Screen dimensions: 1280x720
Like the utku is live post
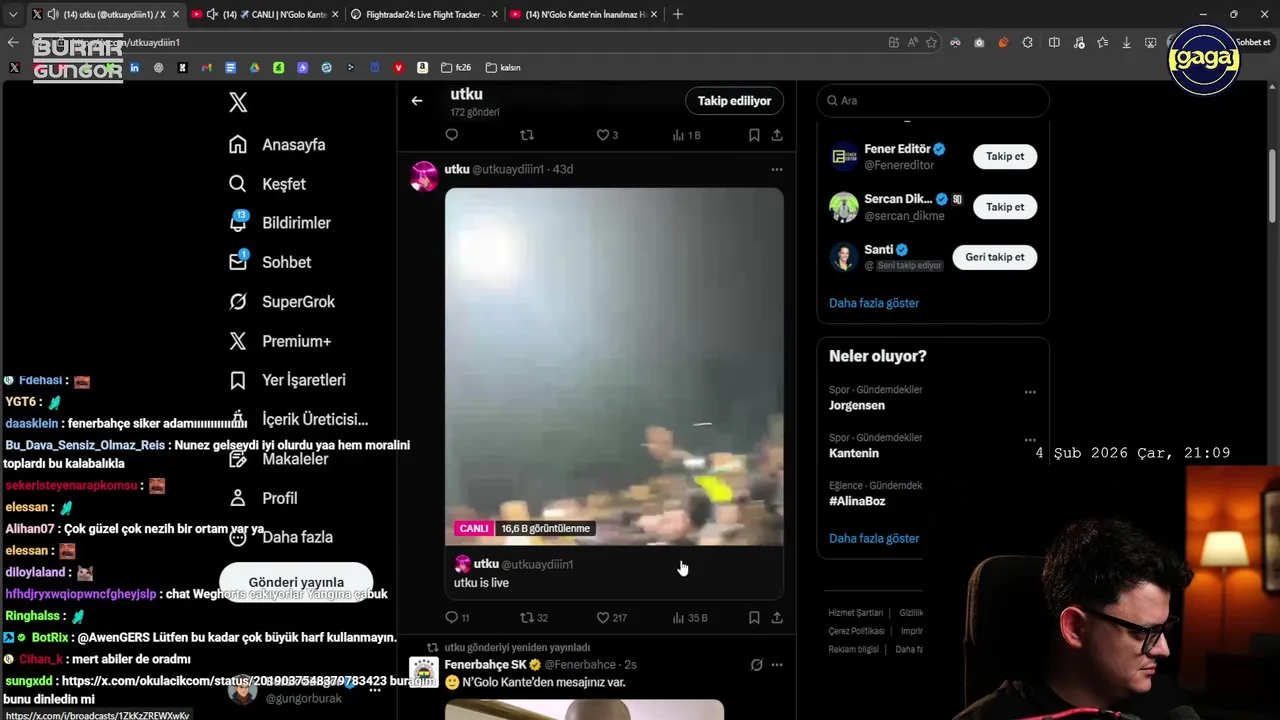[603, 618]
